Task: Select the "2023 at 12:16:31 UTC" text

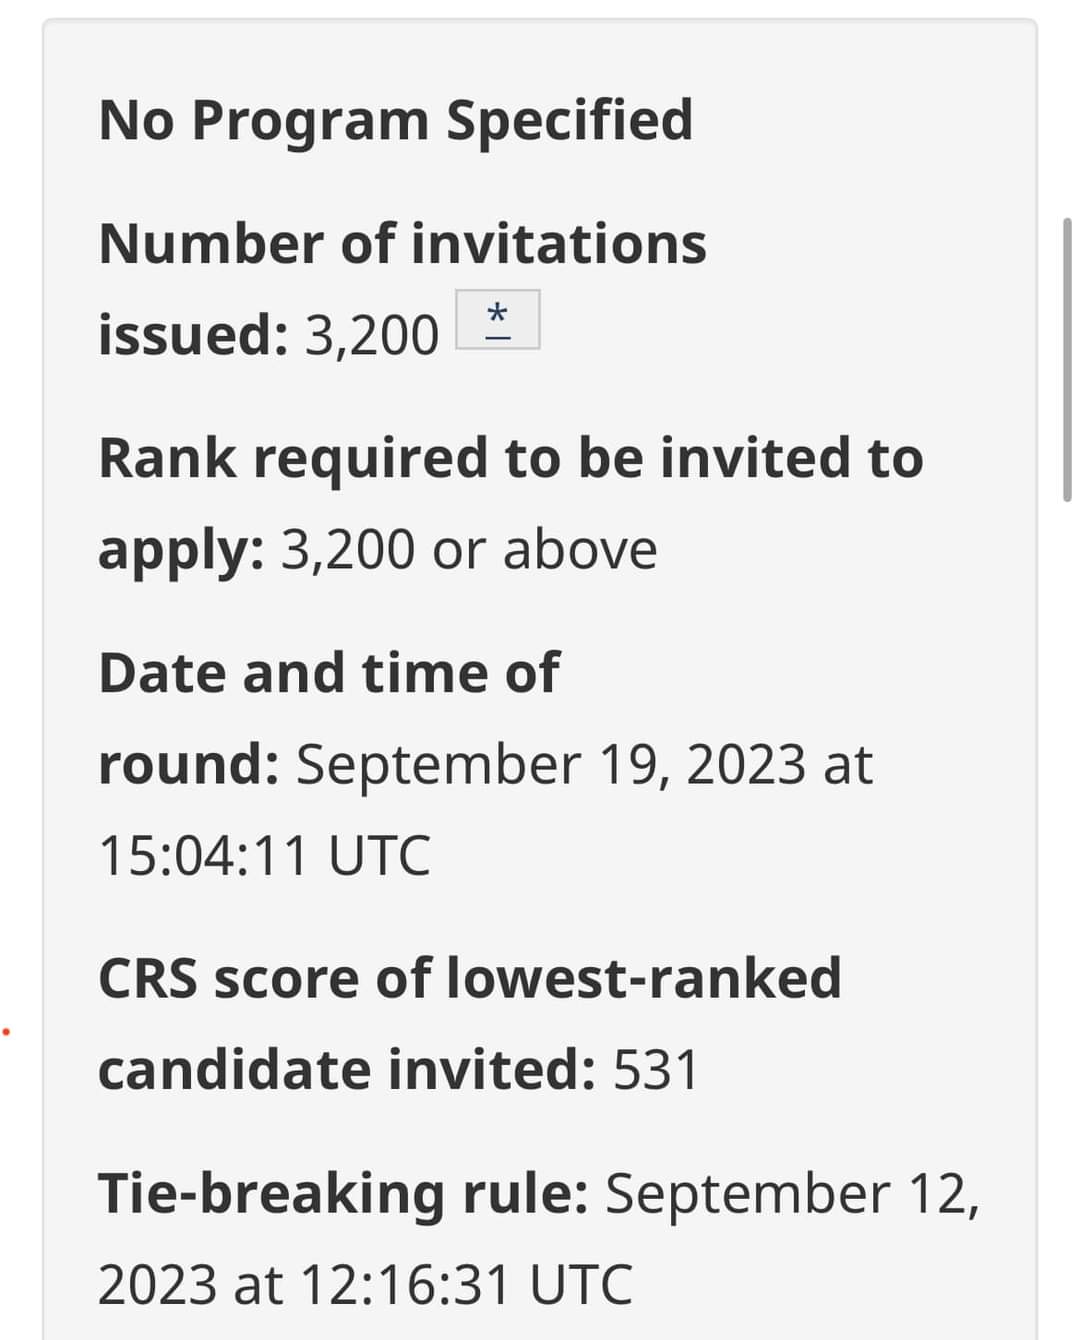Action: (x=365, y=1285)
